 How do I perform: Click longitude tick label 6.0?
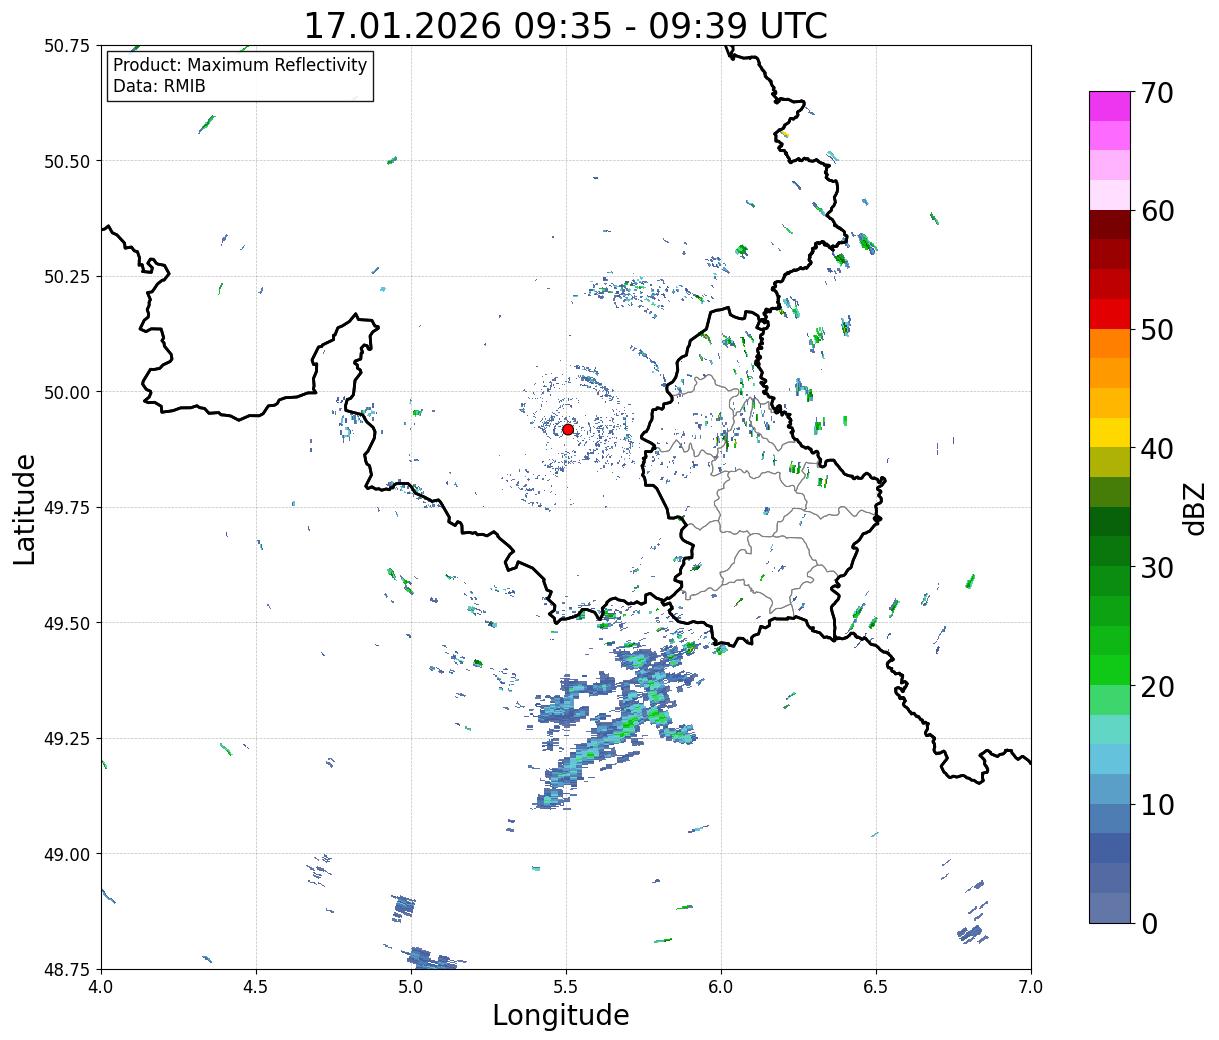click(721, 987)
